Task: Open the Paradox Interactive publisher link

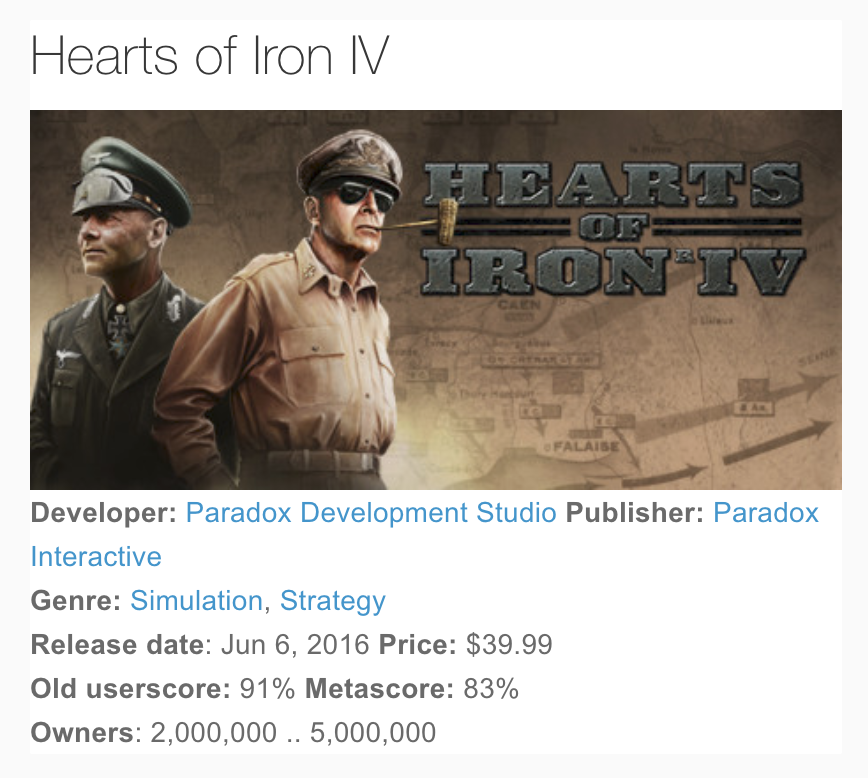Action: pyautogui.click(x=765, y=513)
